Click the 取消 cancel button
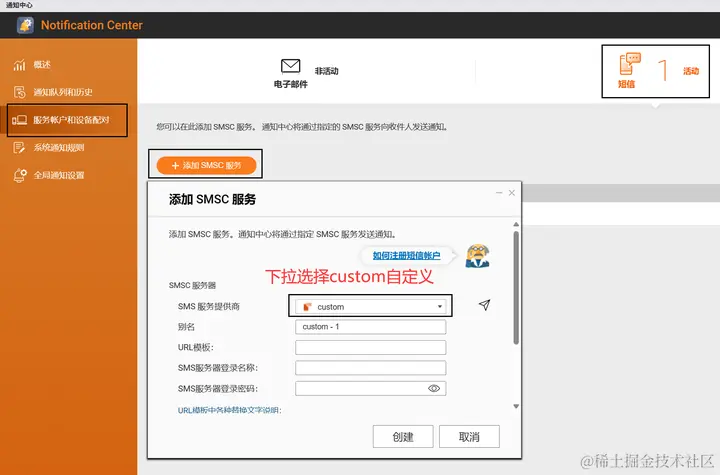The height and width of the screenshot is (475, 720). 469,436
